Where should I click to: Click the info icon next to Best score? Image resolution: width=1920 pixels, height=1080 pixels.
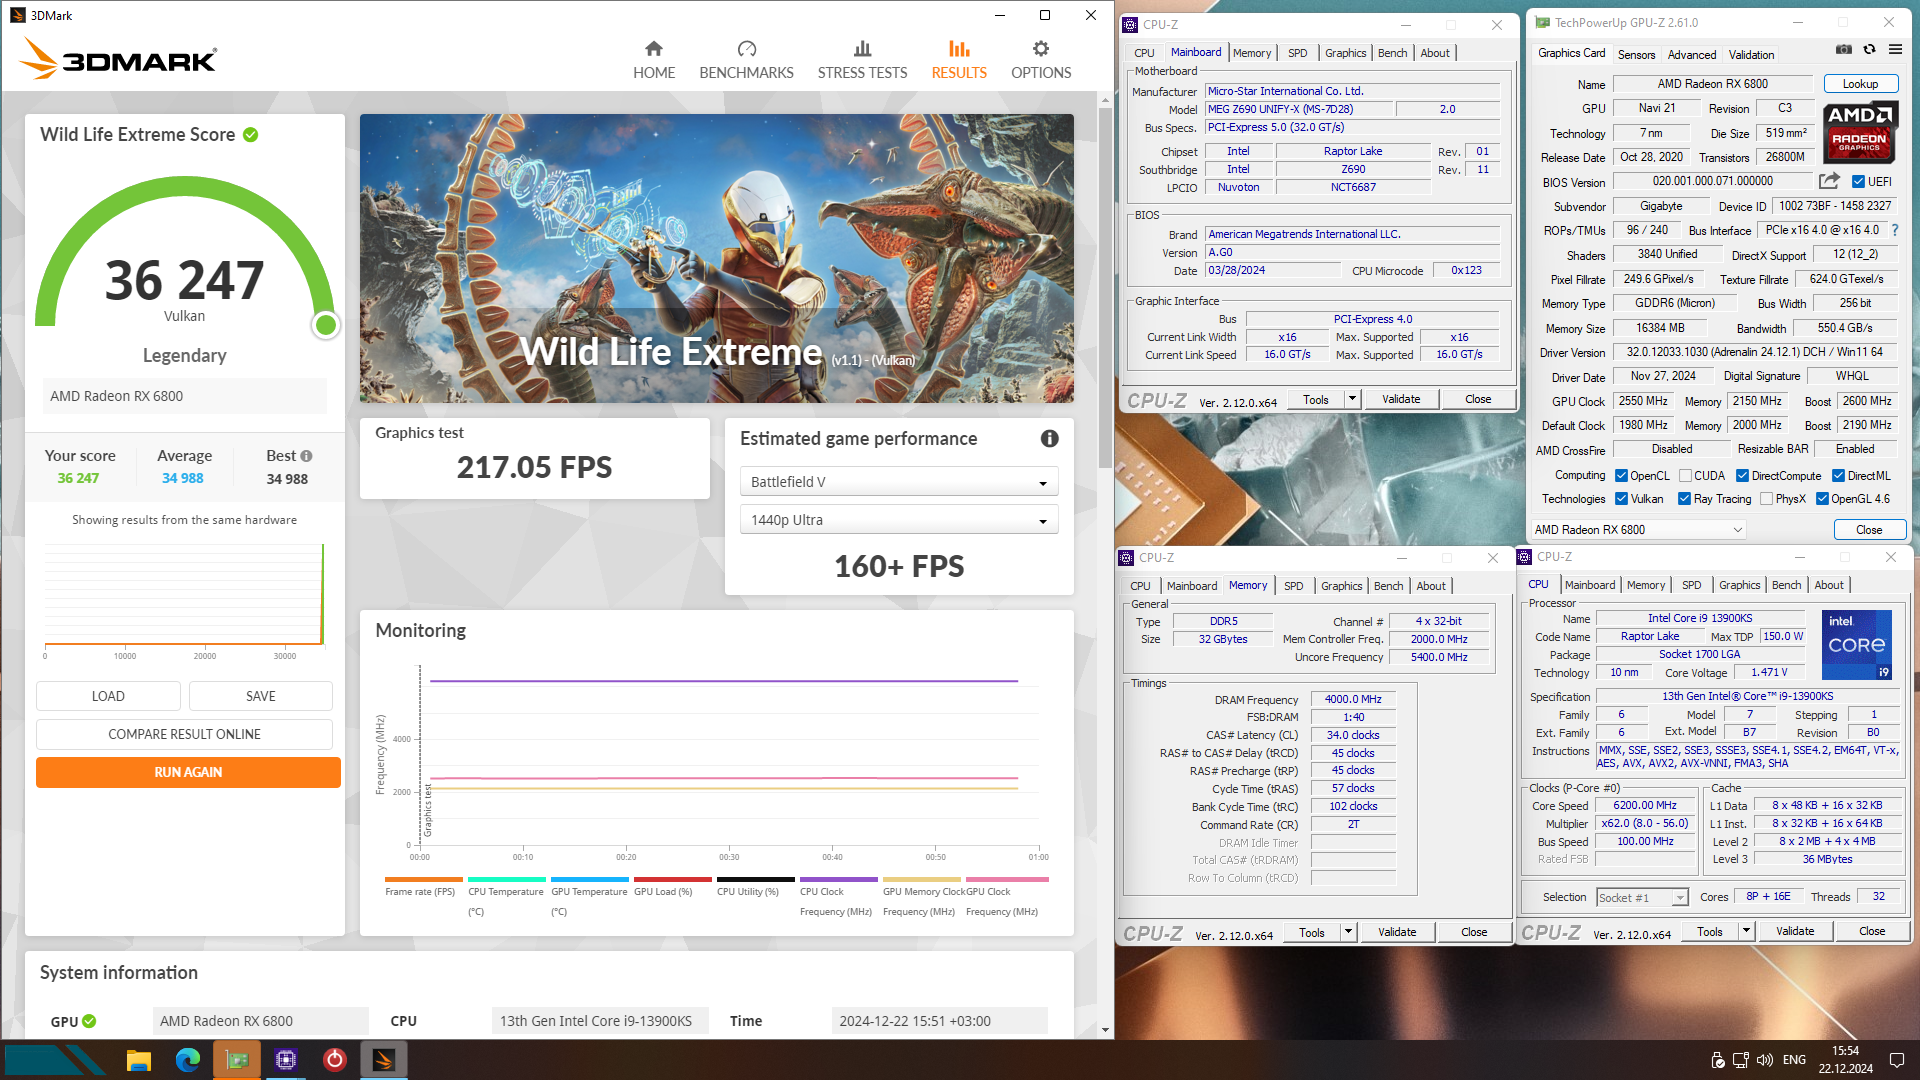(306, 456)
